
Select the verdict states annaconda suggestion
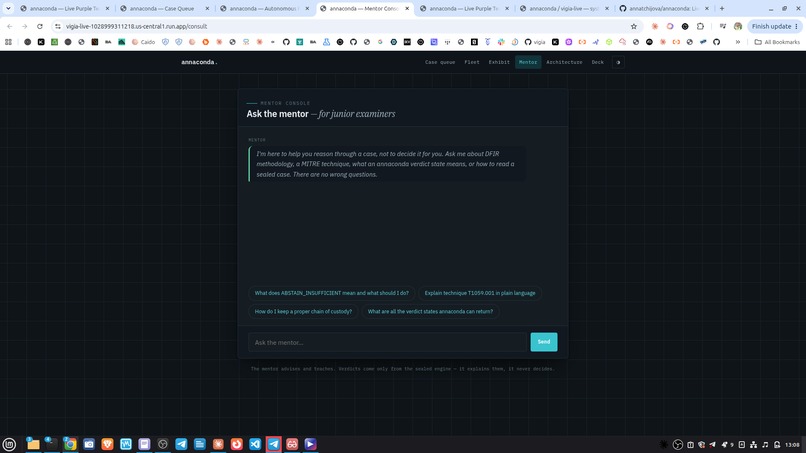coord(430,312)
